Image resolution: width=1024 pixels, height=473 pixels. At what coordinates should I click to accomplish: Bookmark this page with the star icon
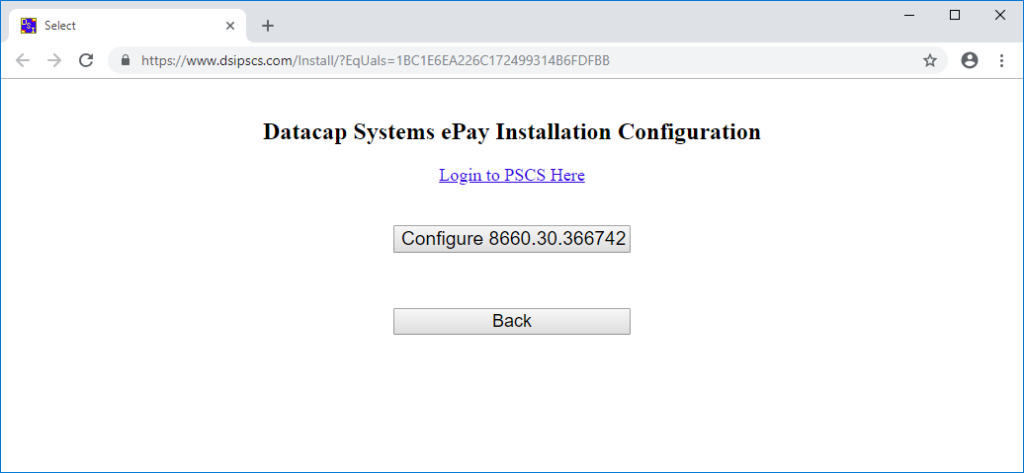click(929, 61)
